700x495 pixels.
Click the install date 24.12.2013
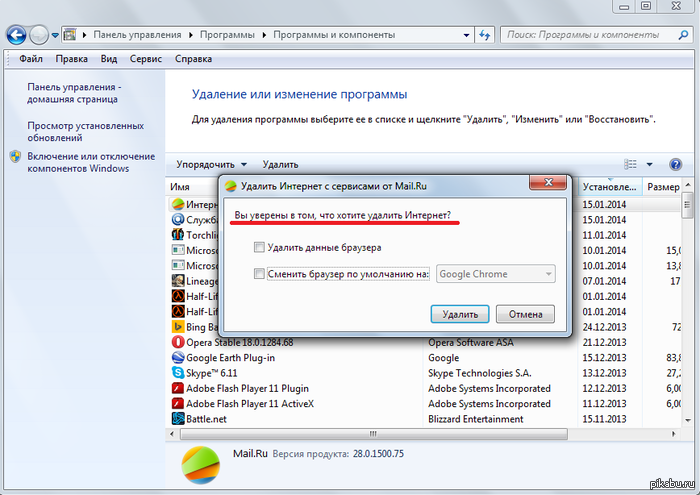604,327
